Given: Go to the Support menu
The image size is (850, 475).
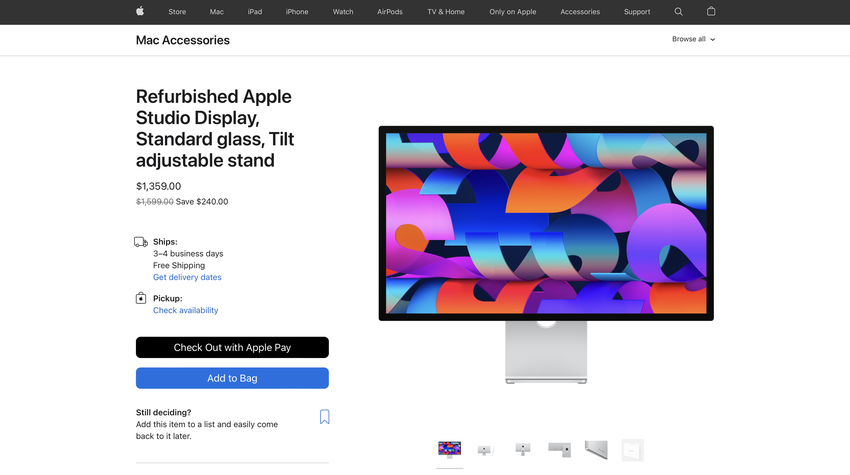Looking at the screenshot, I should point(636,11).
